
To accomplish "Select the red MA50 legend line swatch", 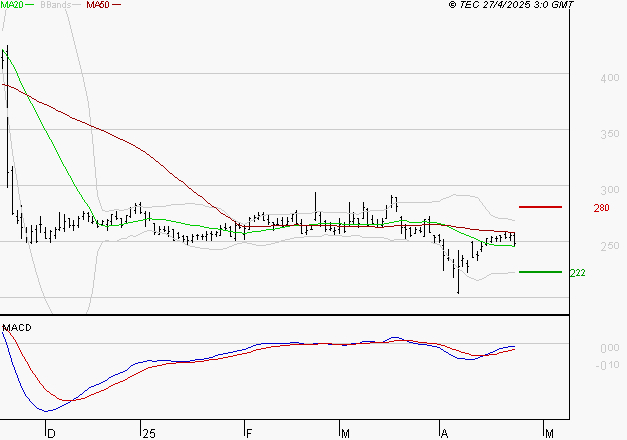I will coord(116,5).
